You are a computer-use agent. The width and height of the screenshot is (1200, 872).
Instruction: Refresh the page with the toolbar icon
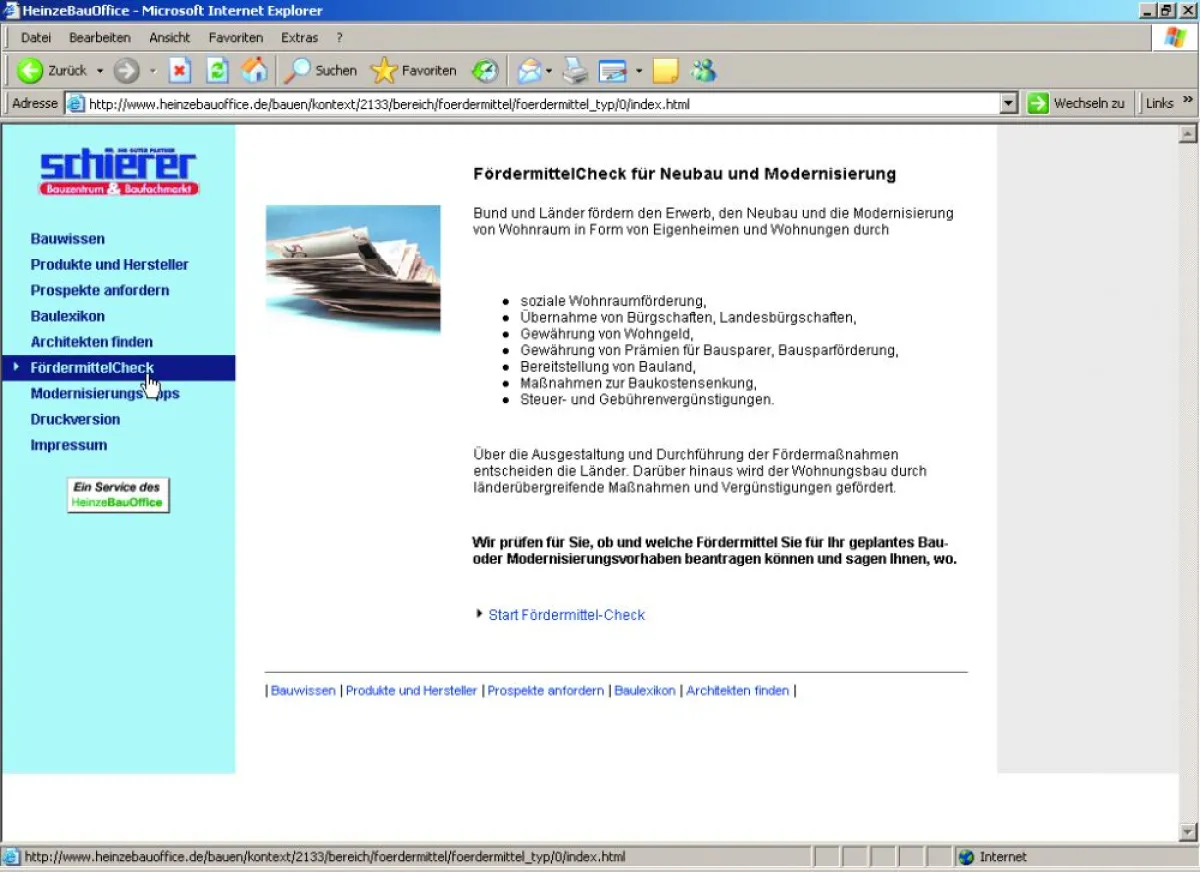tap(217, 71)
